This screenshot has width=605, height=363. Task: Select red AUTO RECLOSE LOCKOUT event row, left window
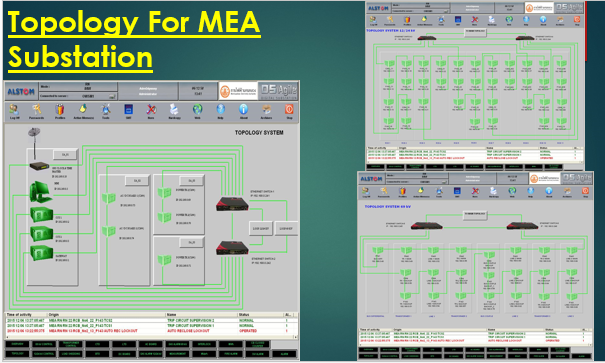(150, 331)
